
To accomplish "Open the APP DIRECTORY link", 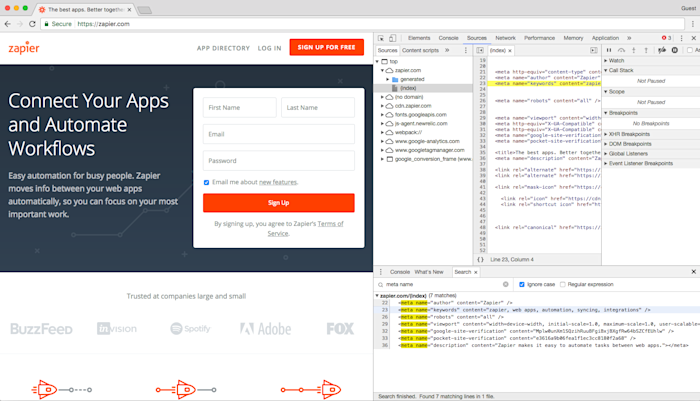I will pos(223,48).
